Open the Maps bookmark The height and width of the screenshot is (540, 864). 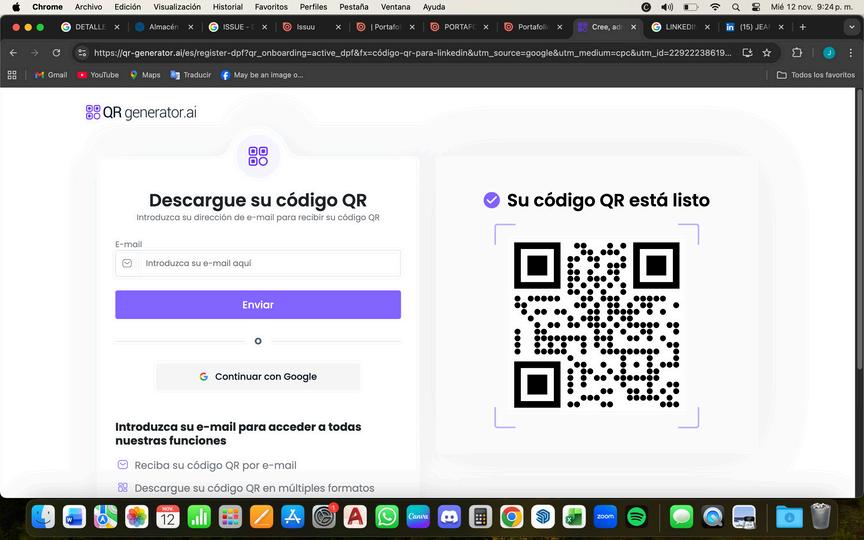click(145, 75)
